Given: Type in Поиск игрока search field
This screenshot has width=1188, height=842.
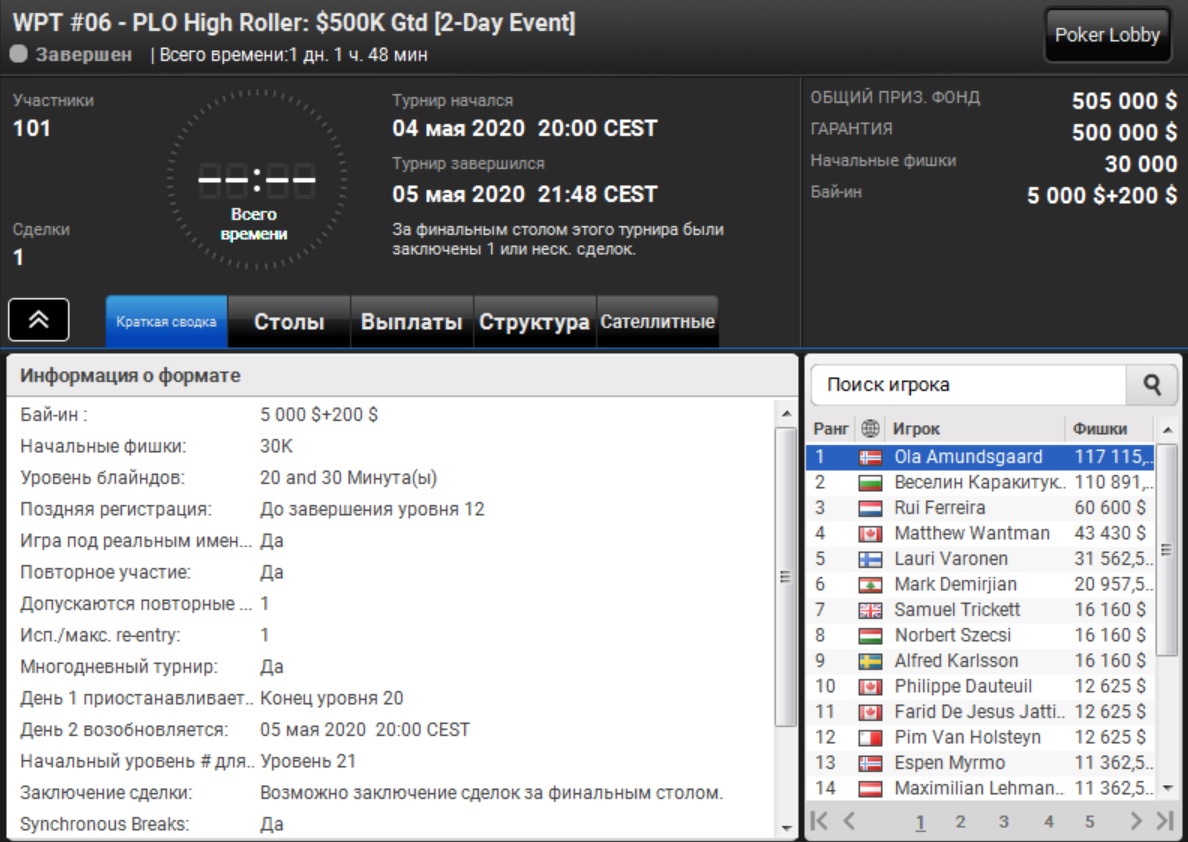Looking at the screenshot, I should click(x=968, y=385).
